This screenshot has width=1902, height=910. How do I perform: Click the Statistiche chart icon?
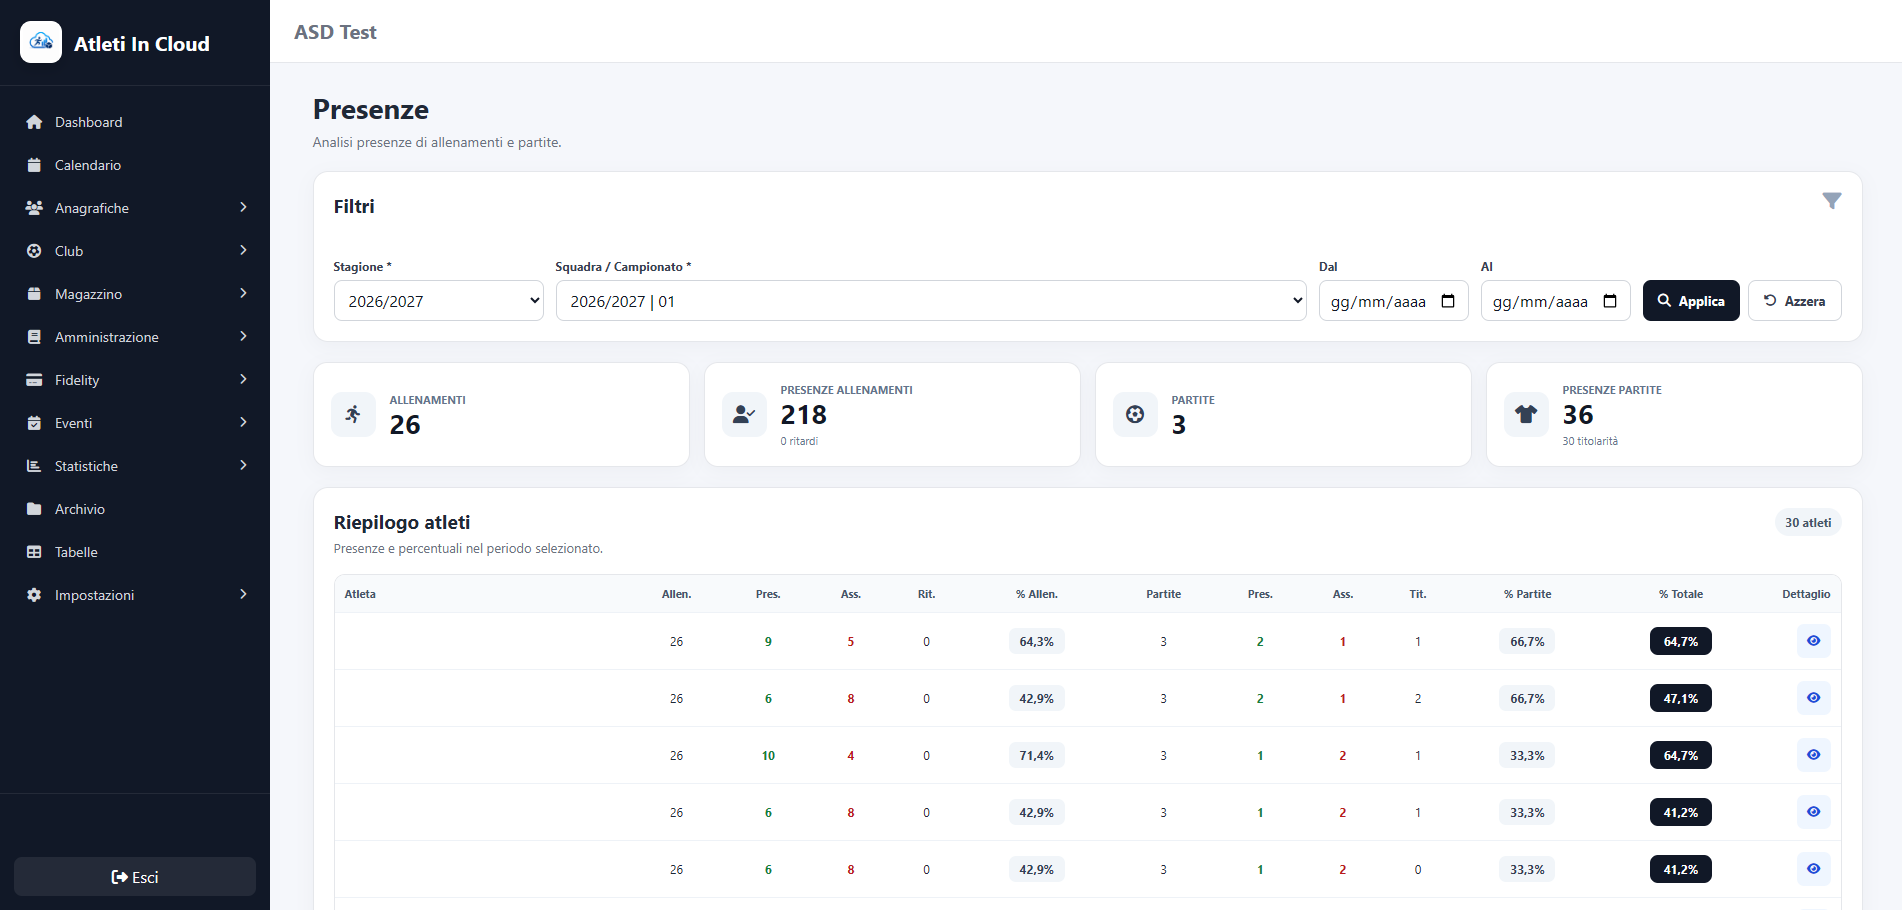click(x=34, y=466)
